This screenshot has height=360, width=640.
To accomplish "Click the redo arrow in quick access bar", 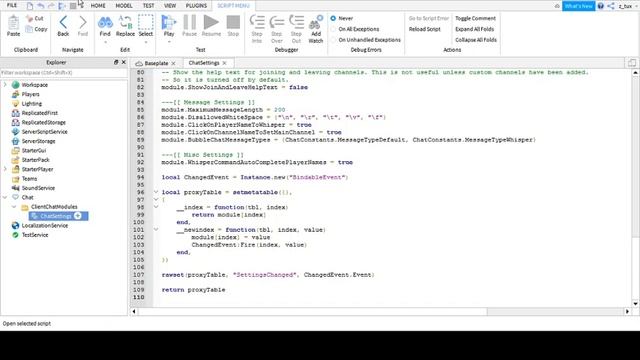I will [x=51, y=6].
